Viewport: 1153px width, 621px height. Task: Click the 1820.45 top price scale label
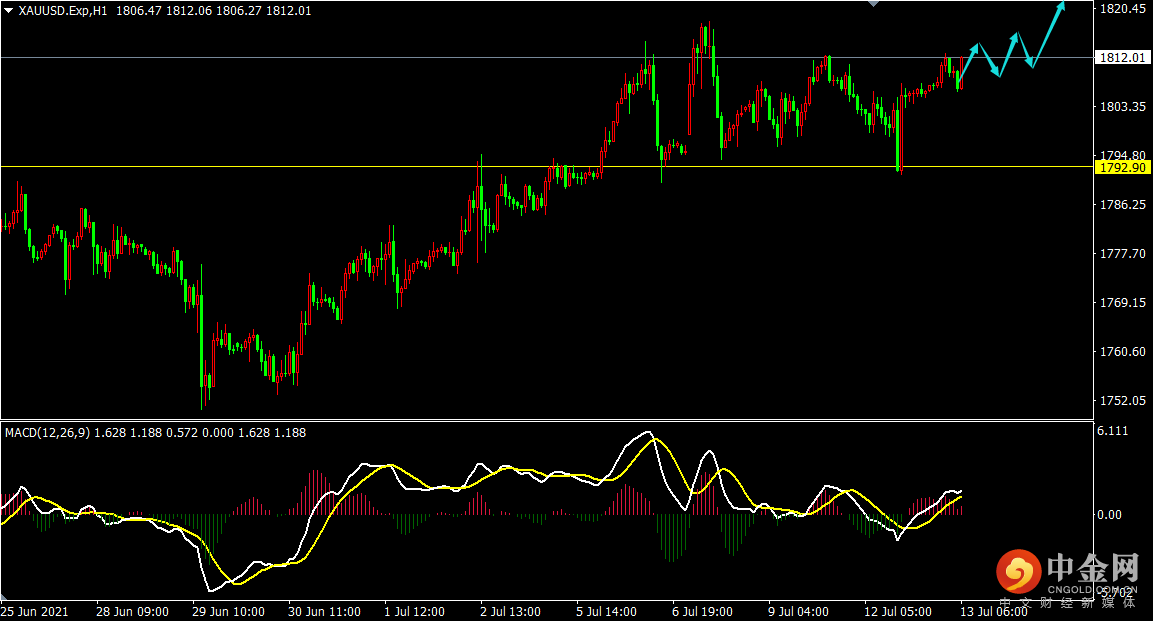point(1122,9)
